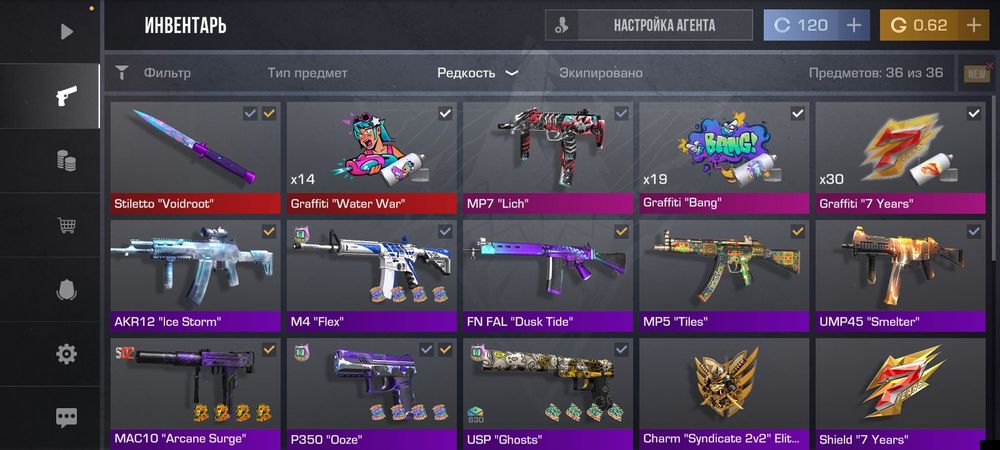This screenshot has width=1000, height=450.
Task: Open the Фильтр filter options
Action: [x=167, y=73]
